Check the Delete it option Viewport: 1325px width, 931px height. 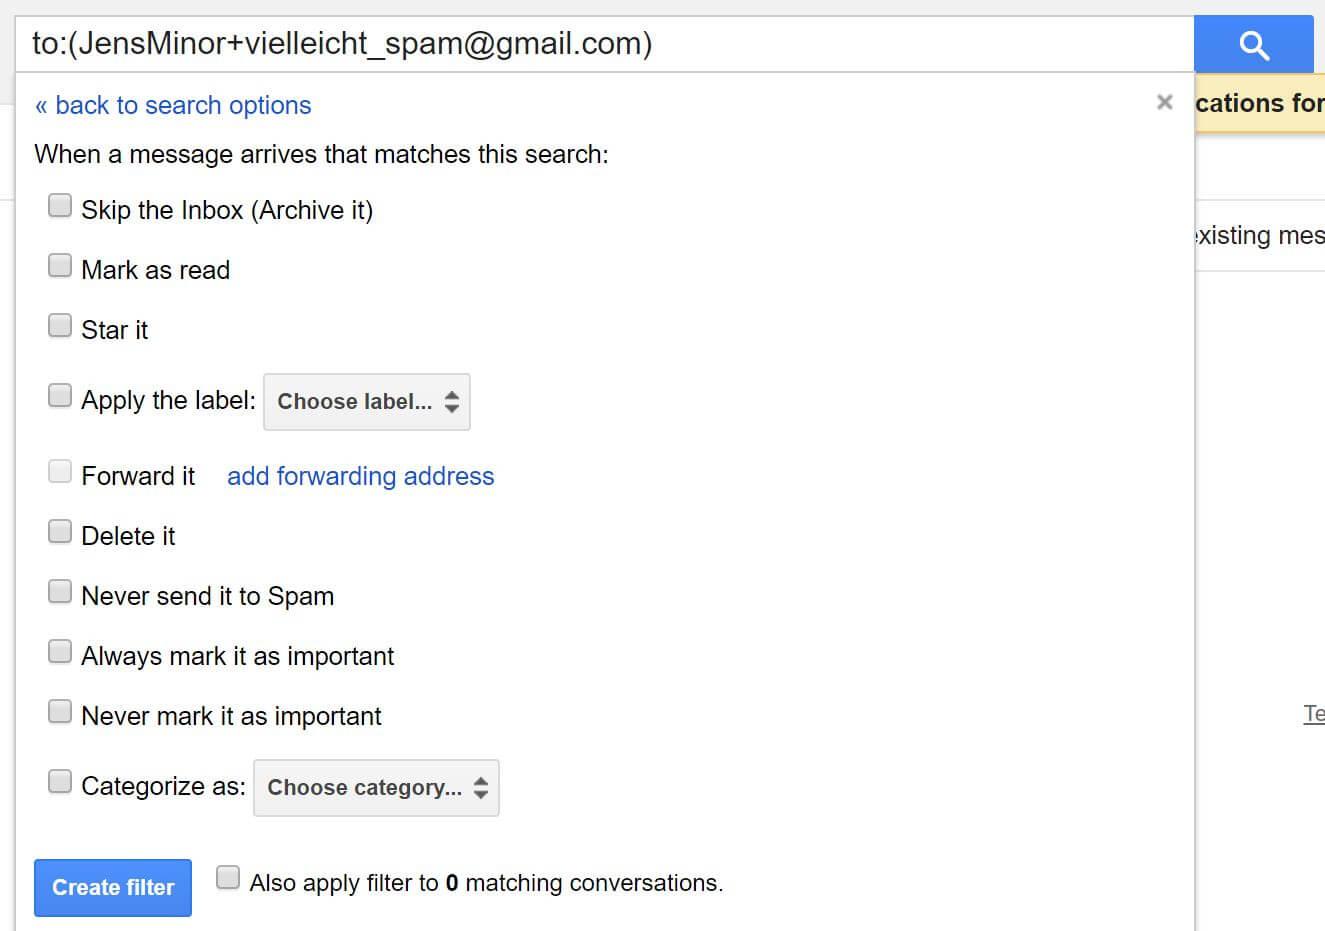[x=60, y=532]
